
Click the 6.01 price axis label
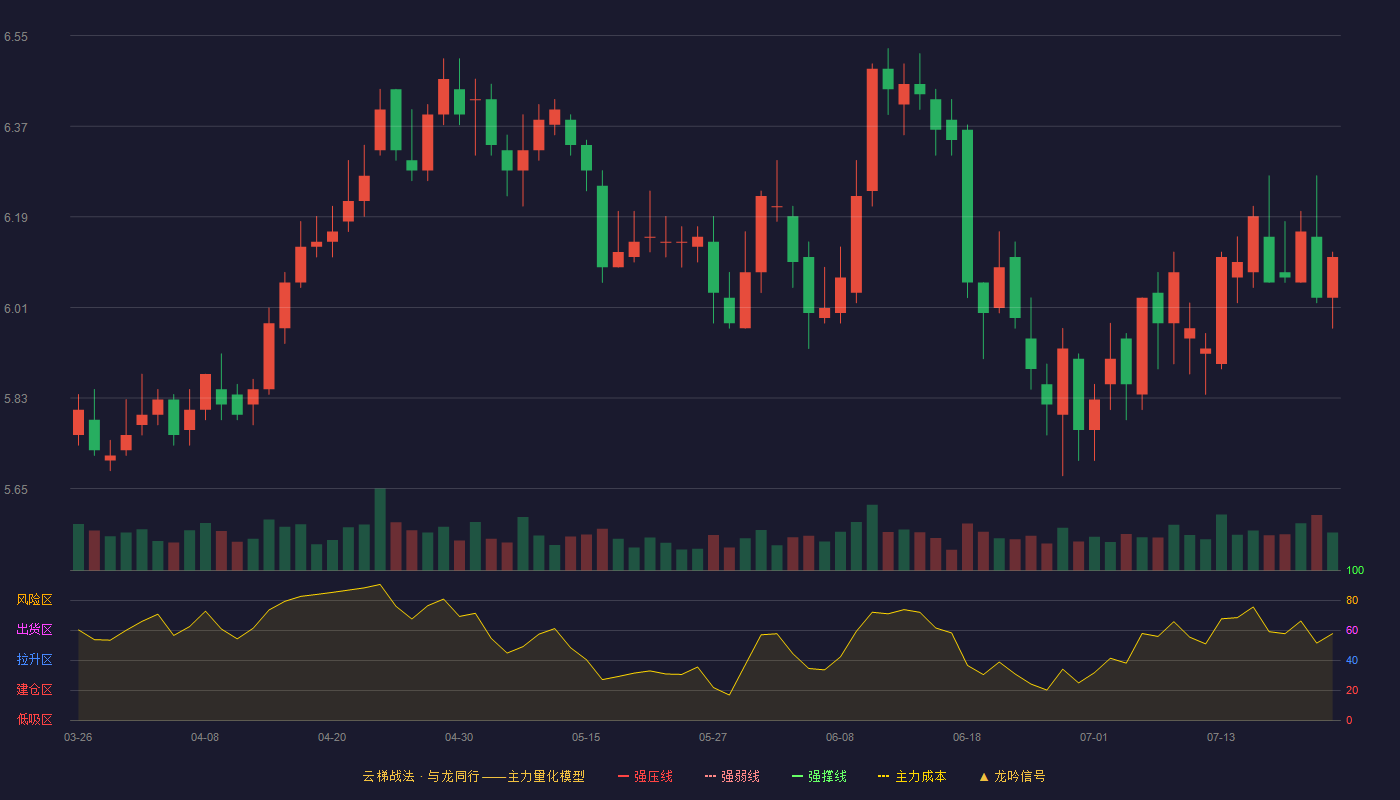coord(16,308)
